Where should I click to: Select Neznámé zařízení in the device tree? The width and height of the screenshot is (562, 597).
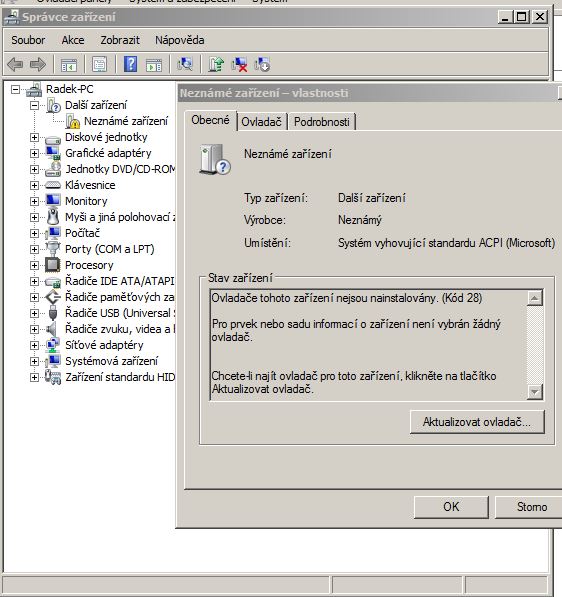pos(126,121)
